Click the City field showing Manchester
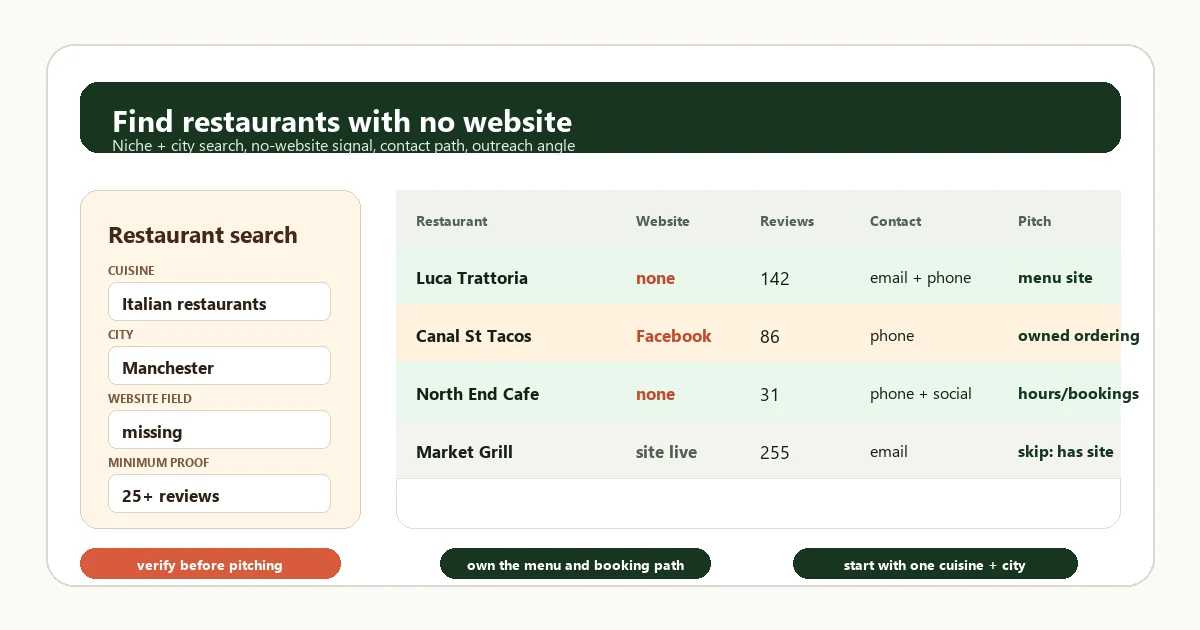This screenshot has width=1200, height=630. [219, 366]
